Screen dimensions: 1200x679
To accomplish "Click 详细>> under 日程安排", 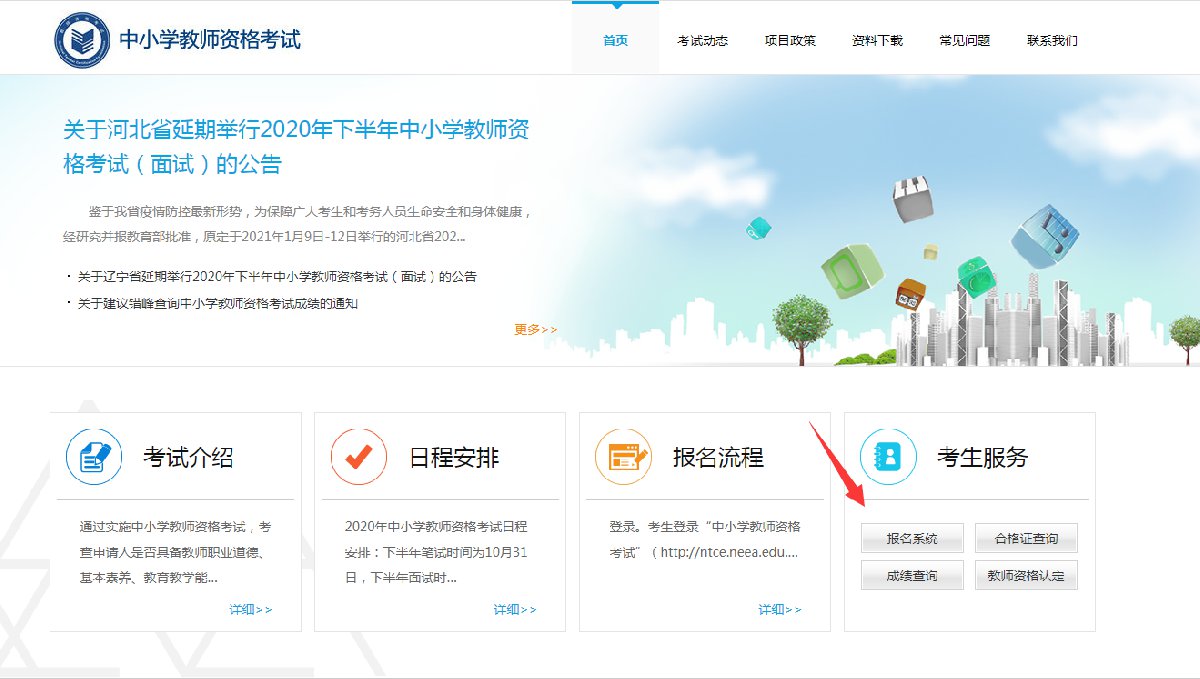I will (x=515, y=609).
